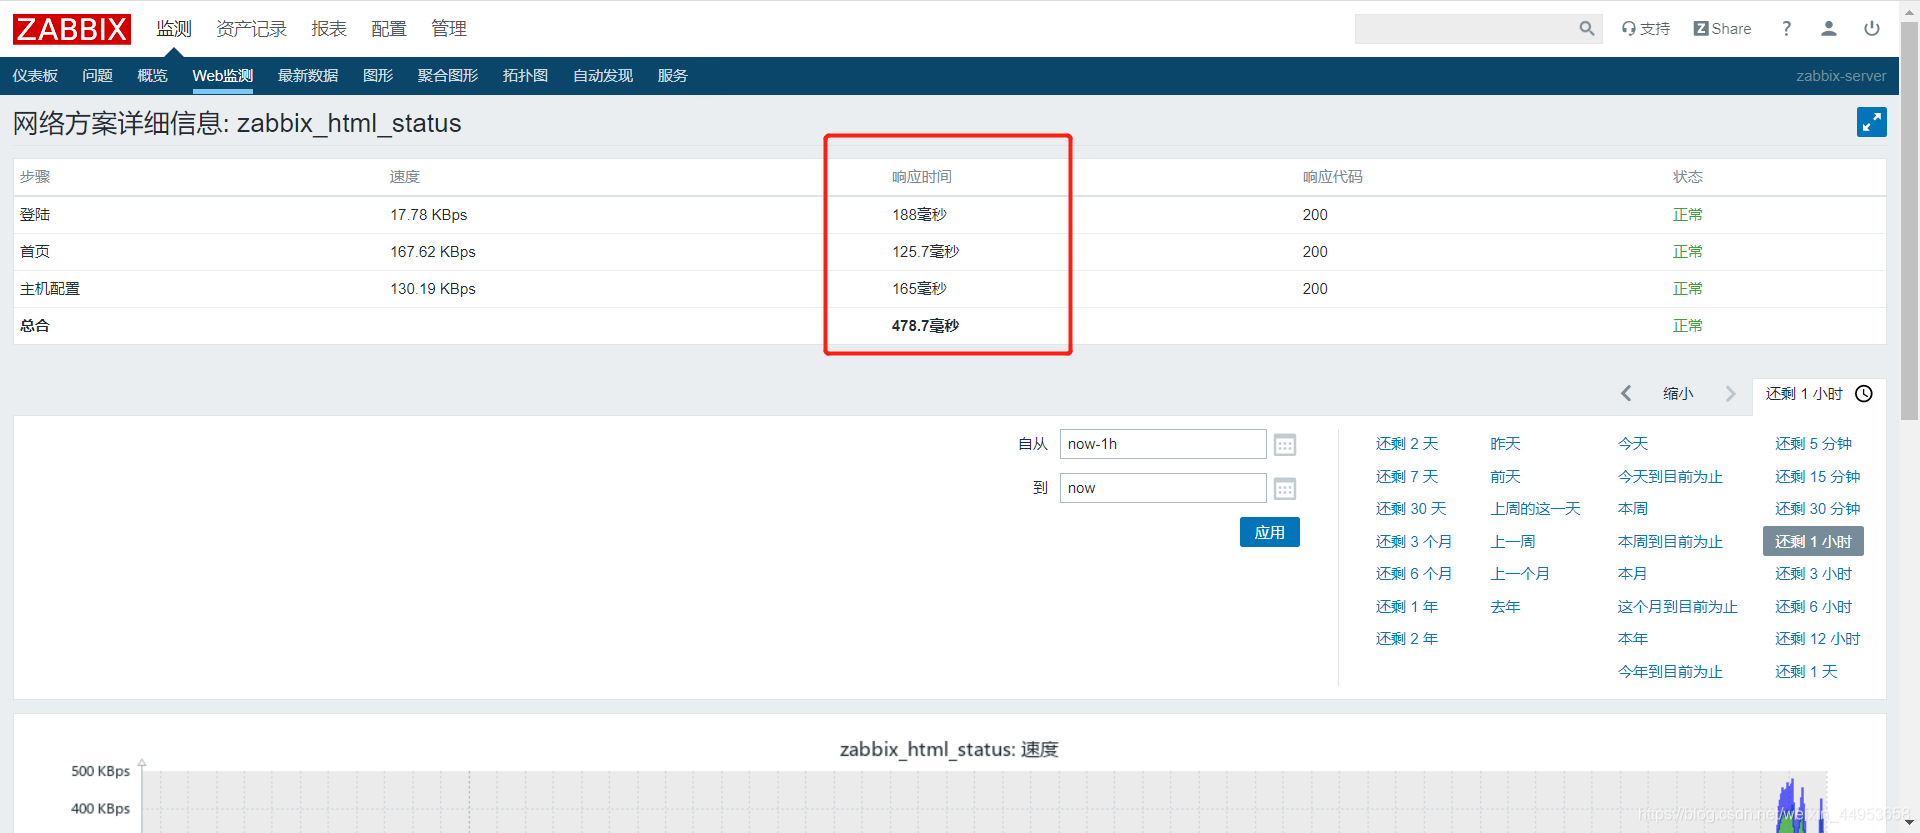
Task: Go to 图形 submenu
Action: coord(378,76)
